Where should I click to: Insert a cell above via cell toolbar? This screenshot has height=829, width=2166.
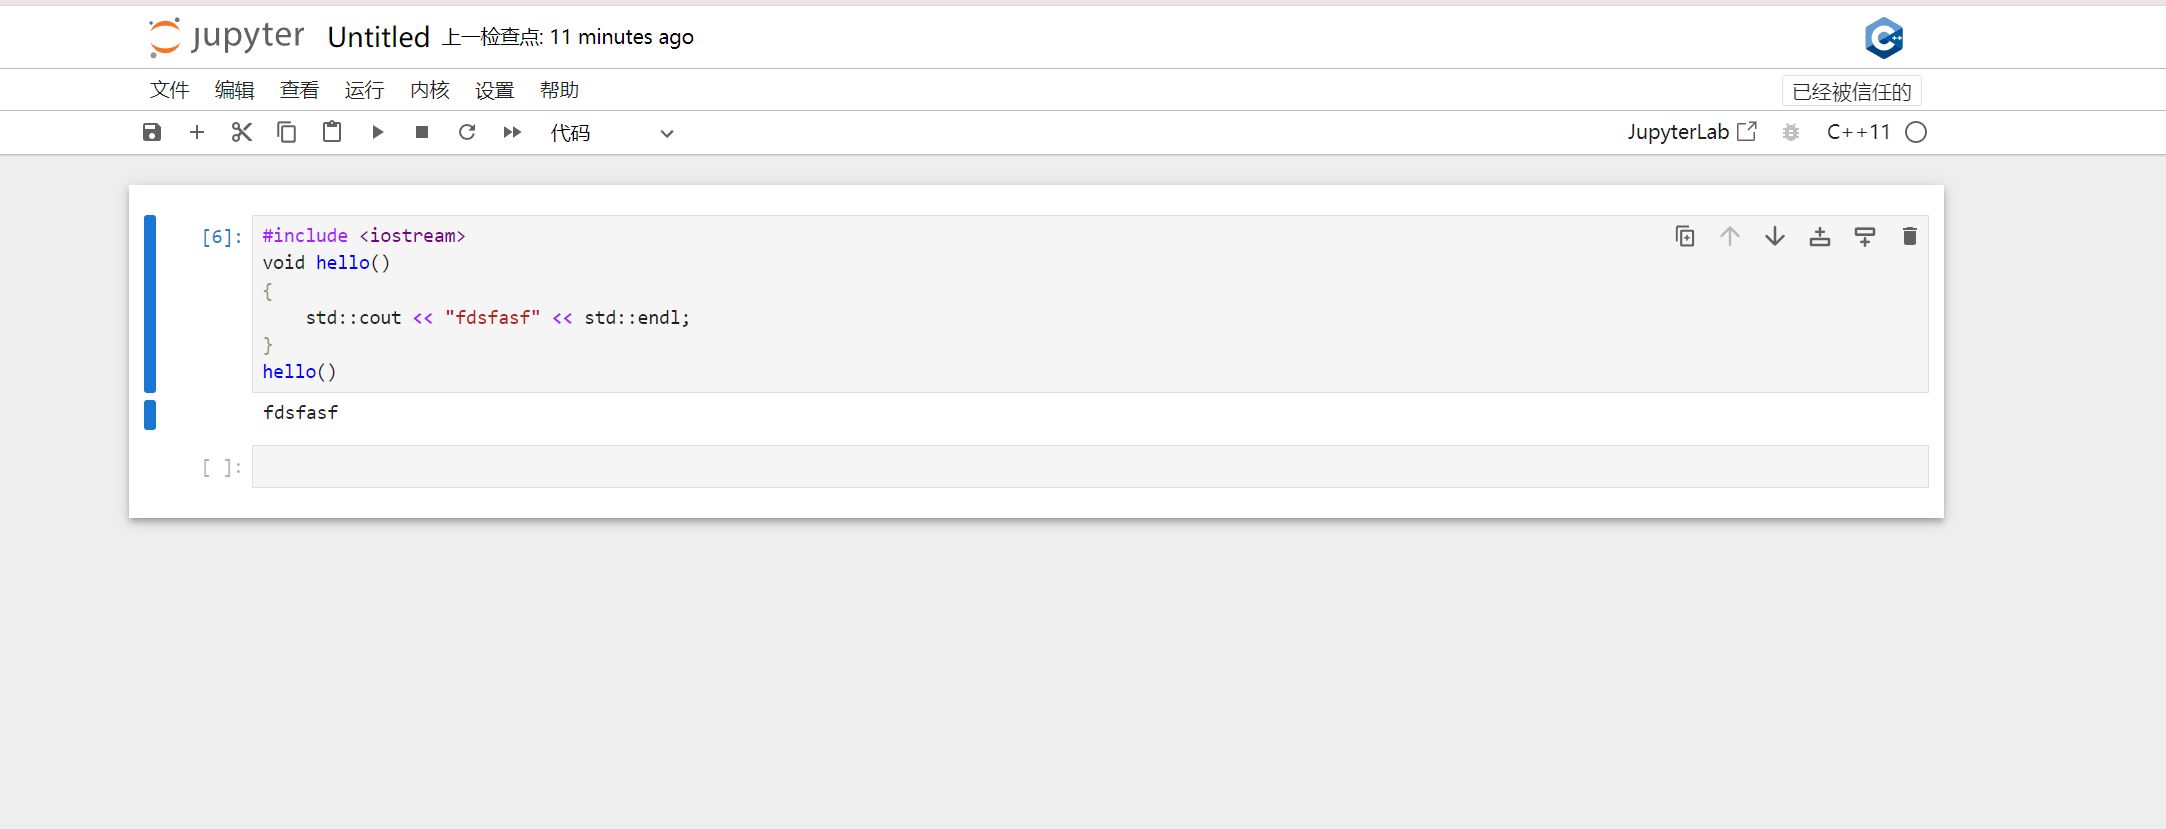1820,236
